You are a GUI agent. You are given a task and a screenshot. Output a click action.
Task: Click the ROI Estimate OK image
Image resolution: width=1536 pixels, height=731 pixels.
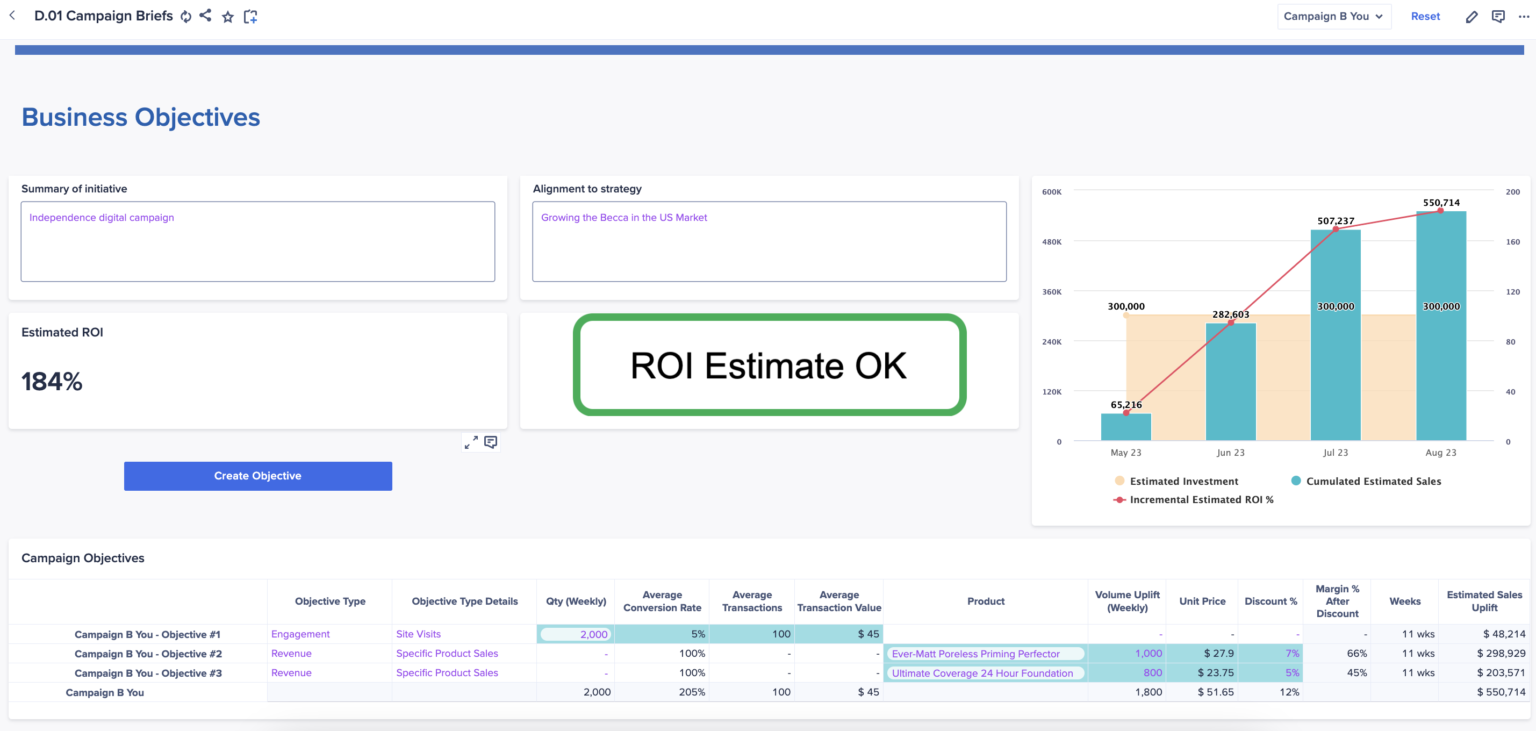click(x=769, y=365)
